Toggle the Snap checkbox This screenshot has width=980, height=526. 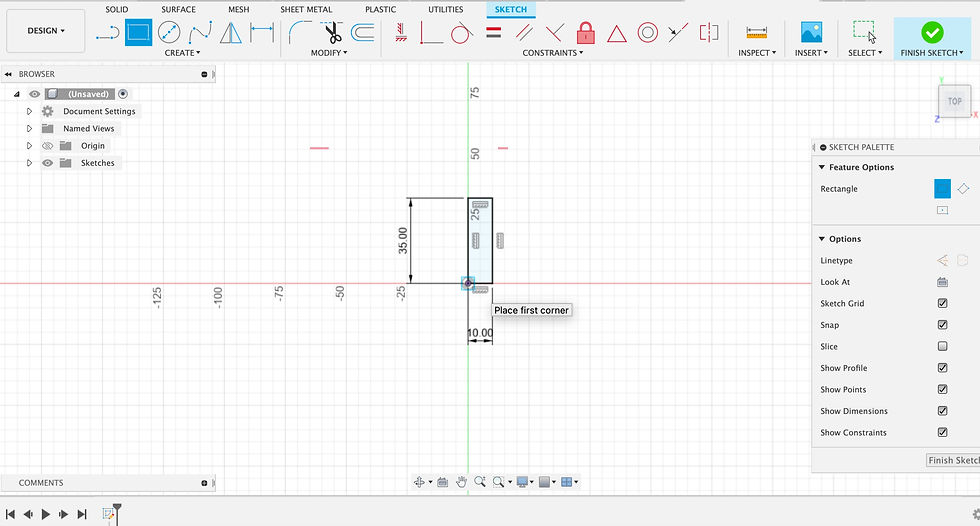(x=942, y=325)
